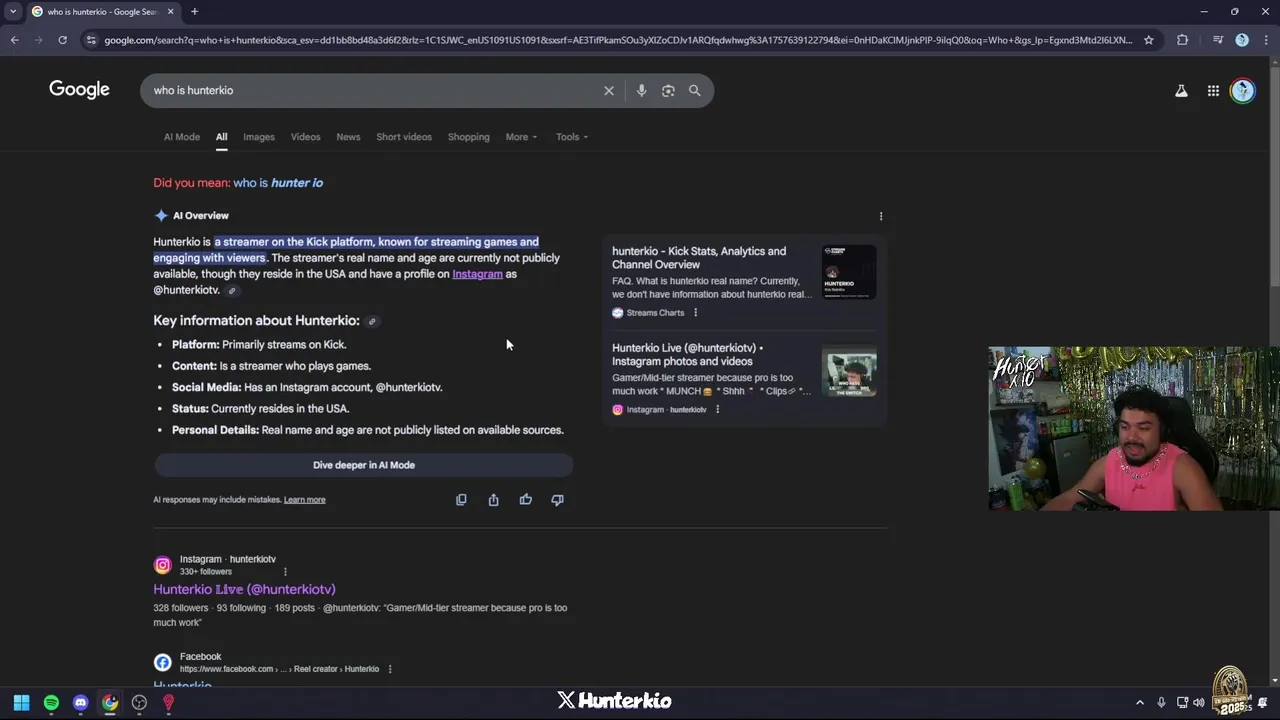Open options dots for Instagram source card
Image resolution: width=1280 pixels, height=720 pixels.
[717, 409]
